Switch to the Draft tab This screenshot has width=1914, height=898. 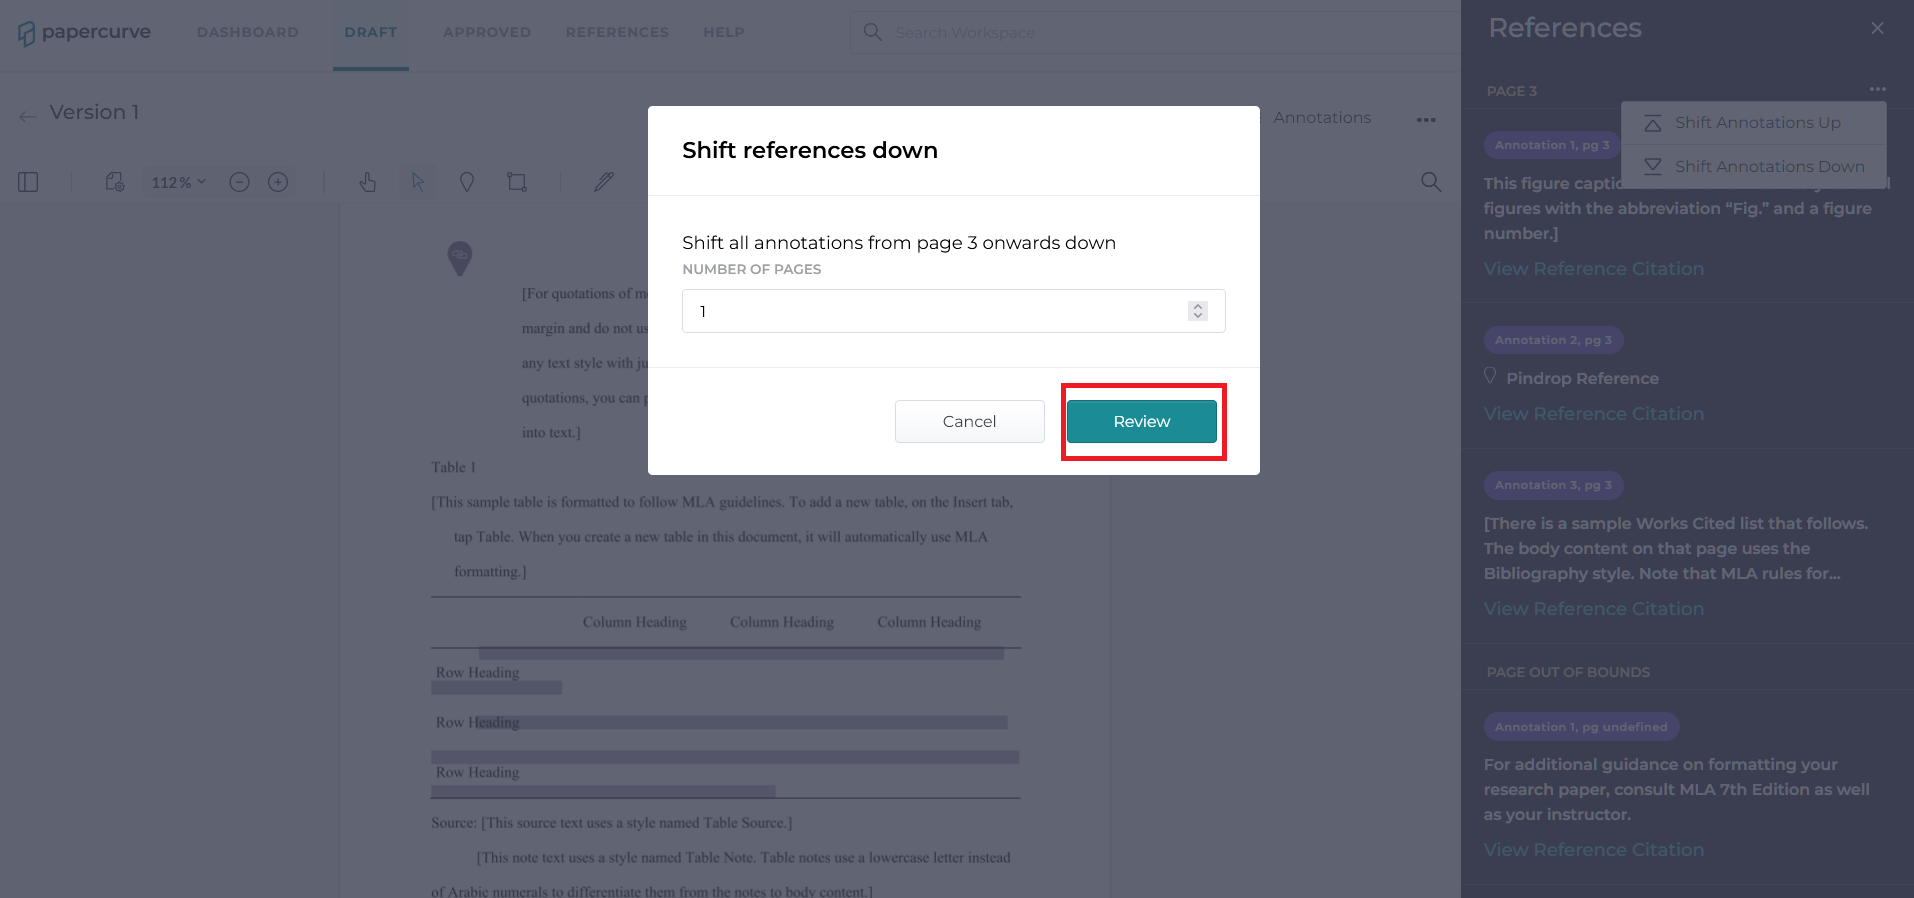(x=371, y=32)
